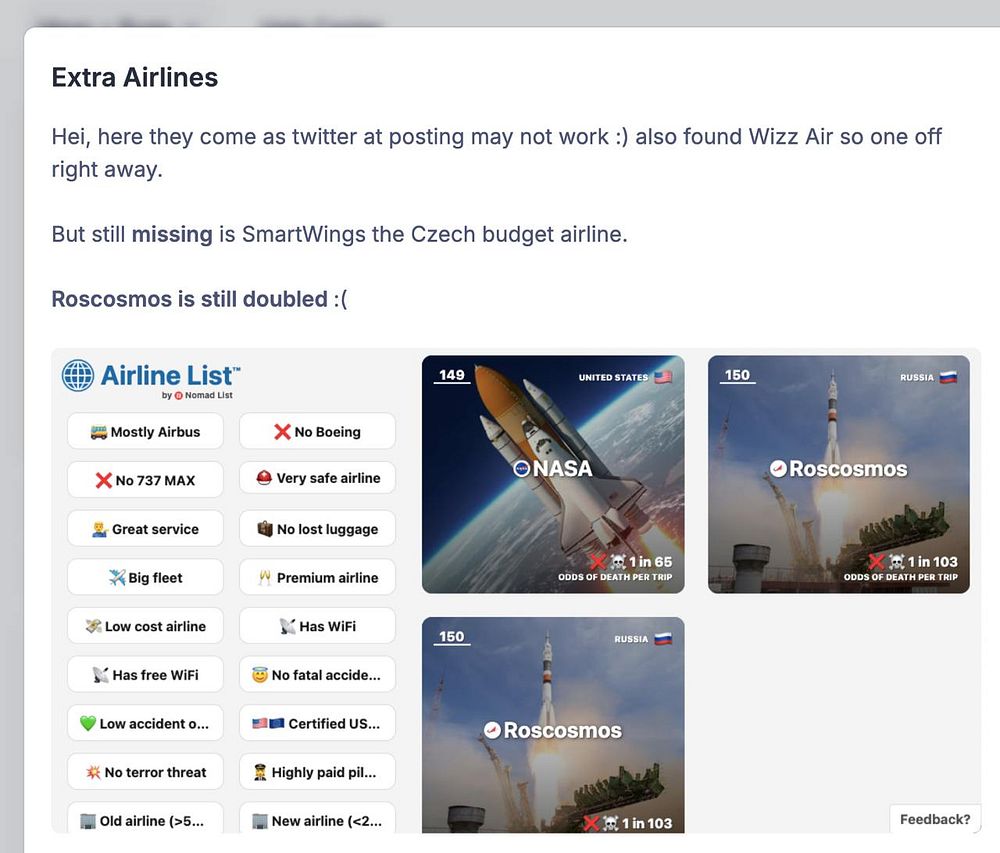Click the Highly paid pilots filter
Image resolution: width=1000 pixels, height=853 pixels.
(x=317, y=772)
